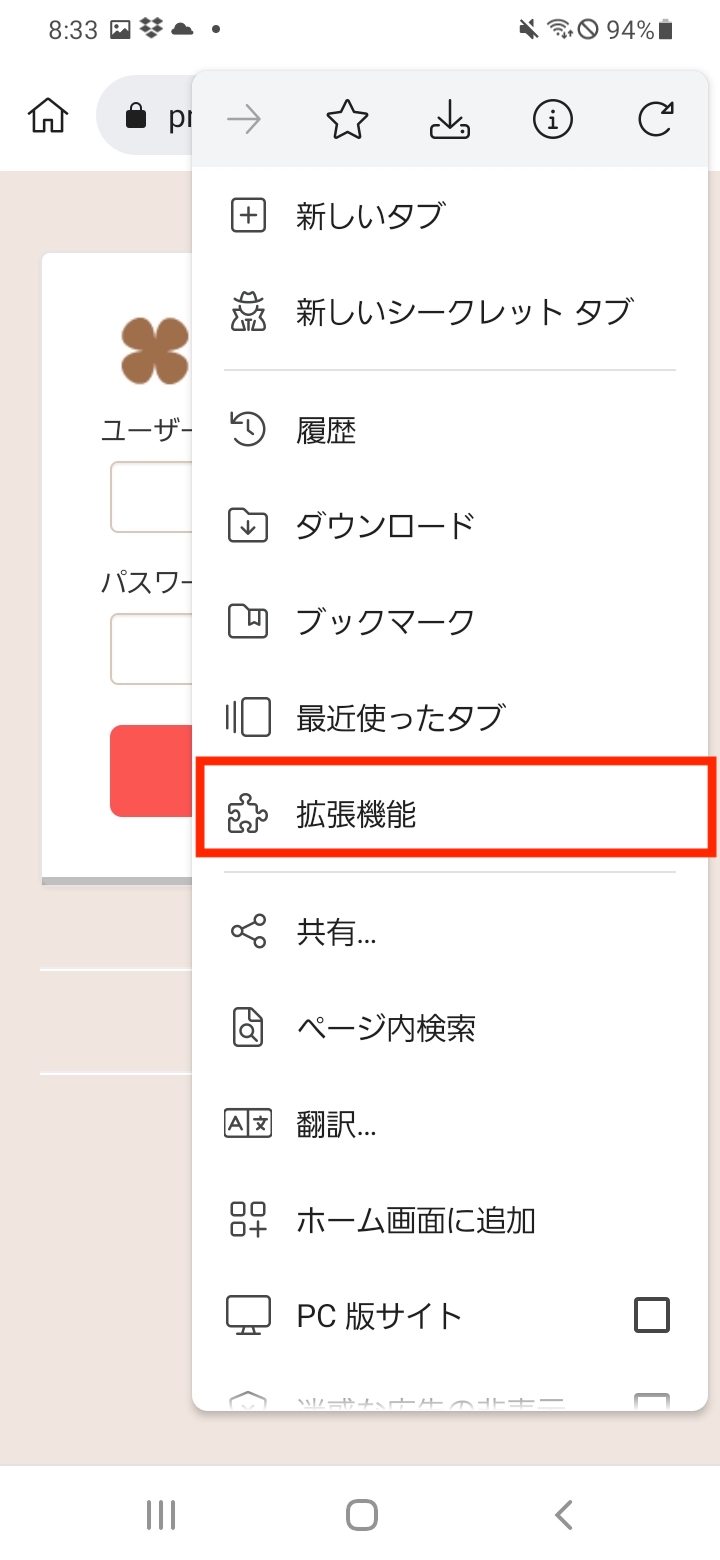Reload the page with the refresh icon

pos(655,121)
